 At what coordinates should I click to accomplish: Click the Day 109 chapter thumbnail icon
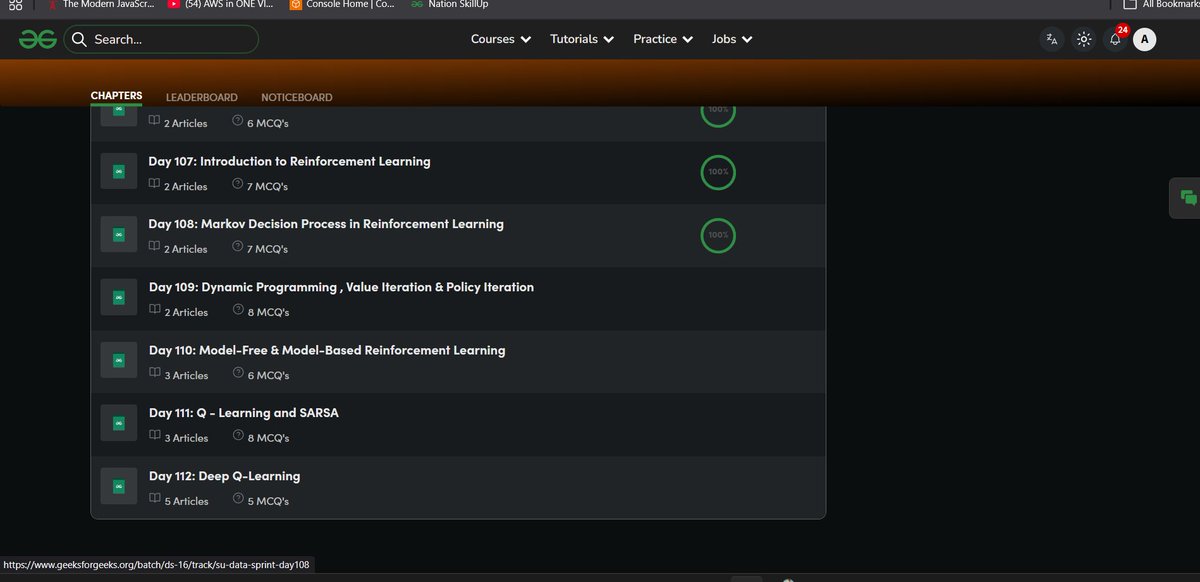pos(118,298)
